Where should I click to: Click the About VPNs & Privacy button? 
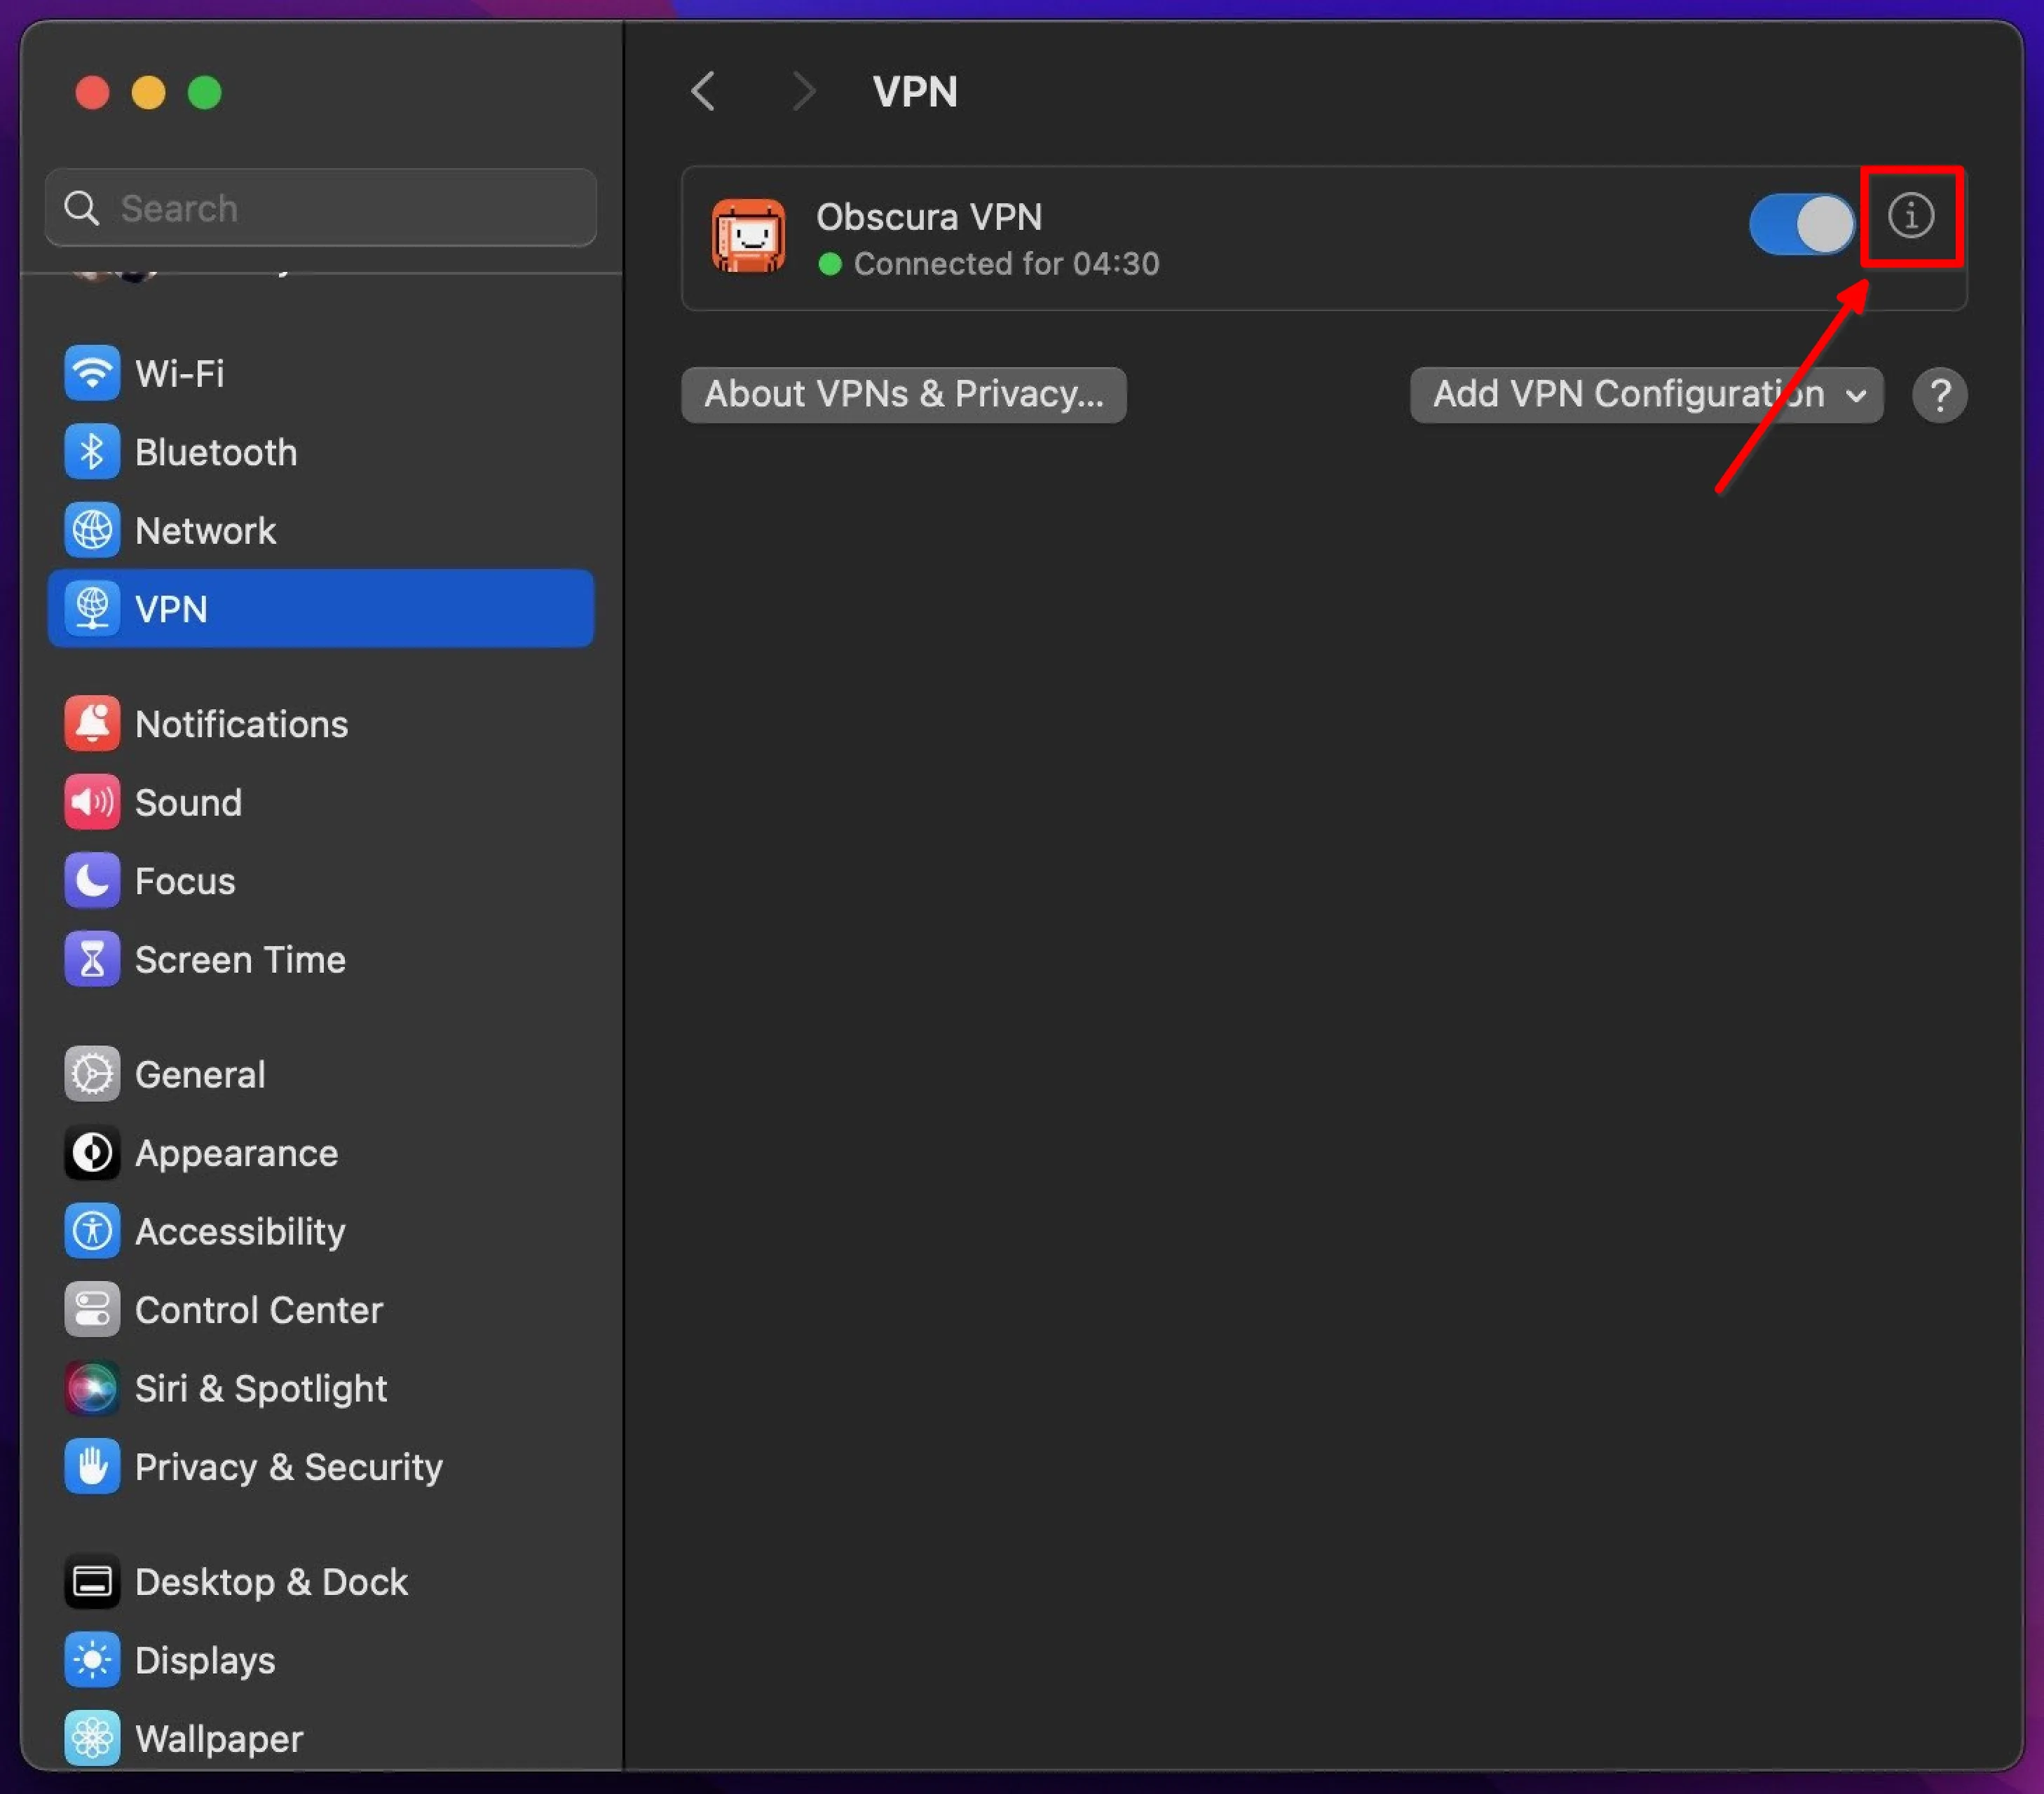(x=903, y=394)
